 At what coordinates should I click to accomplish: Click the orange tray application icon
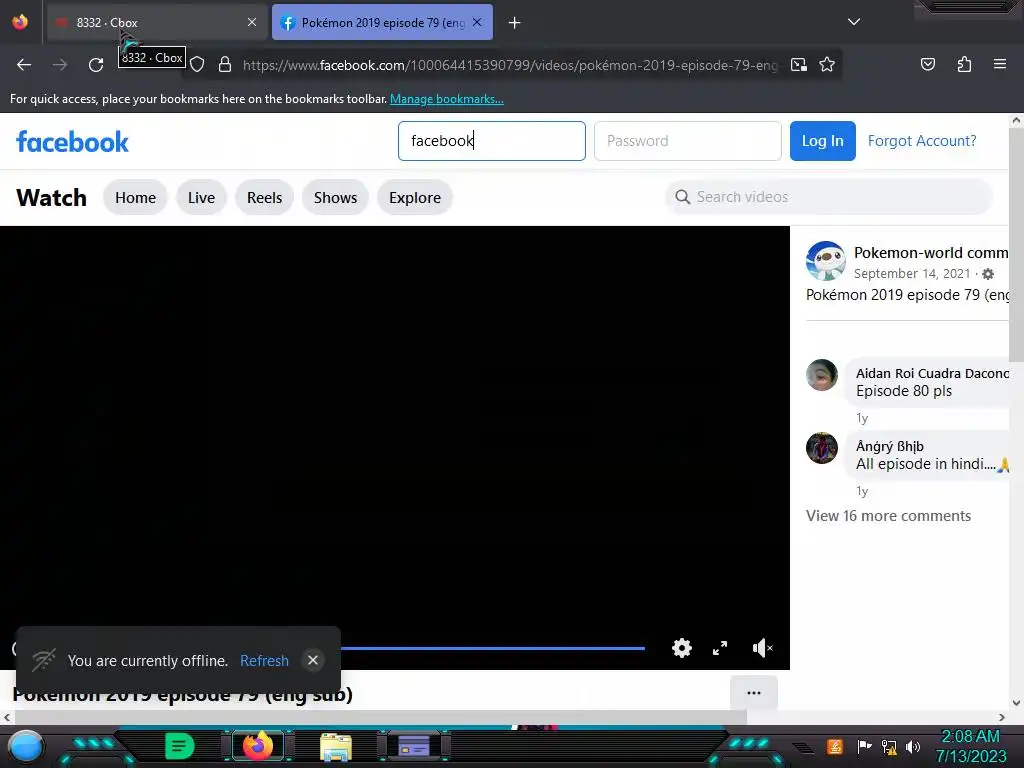(835, 746)
